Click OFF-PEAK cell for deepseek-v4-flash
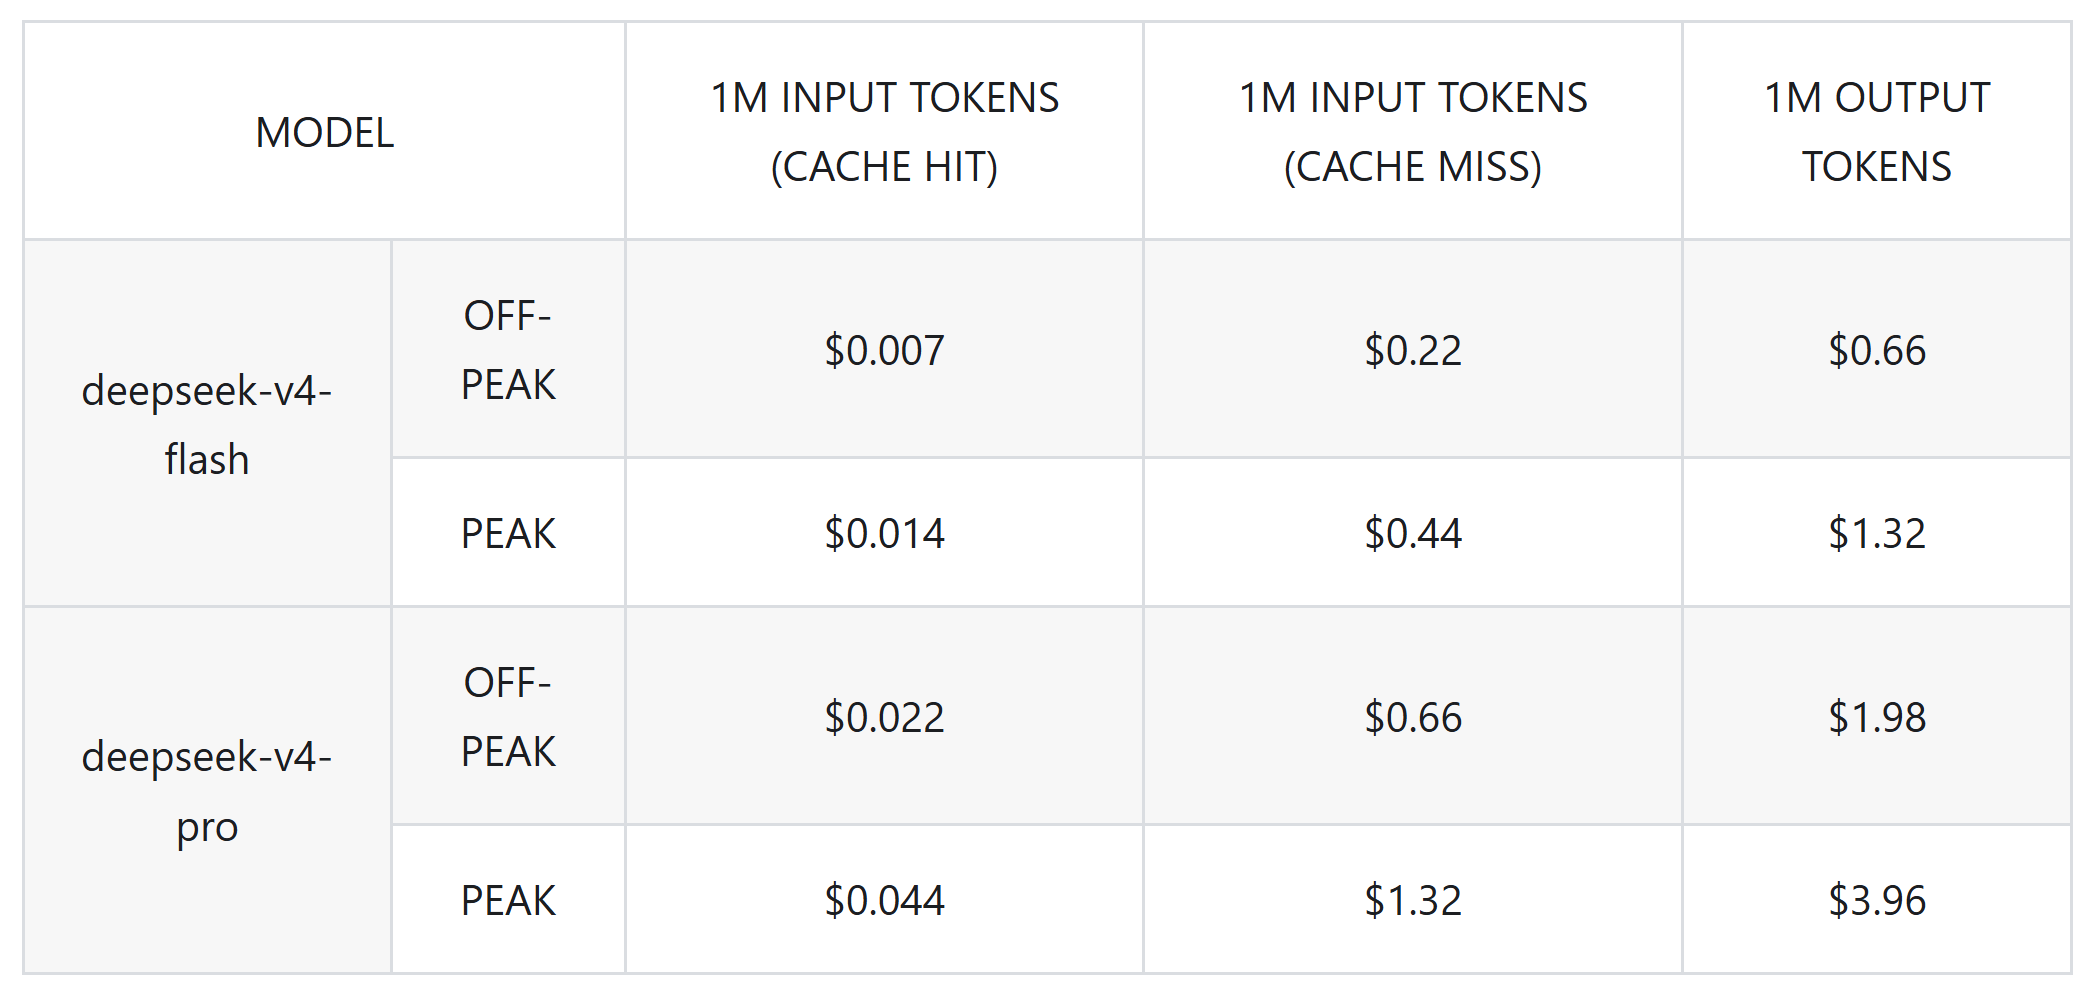This screenshot has height=1001, width=2087. [508, 350]
